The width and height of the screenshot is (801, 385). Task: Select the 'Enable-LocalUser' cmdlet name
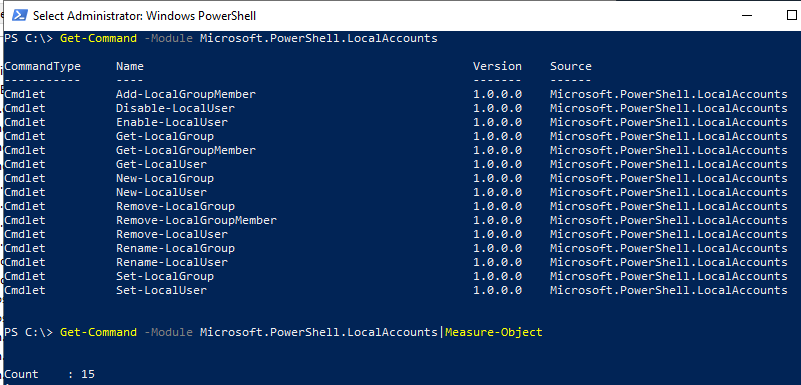pyautogui.click(x=172, y=123)
